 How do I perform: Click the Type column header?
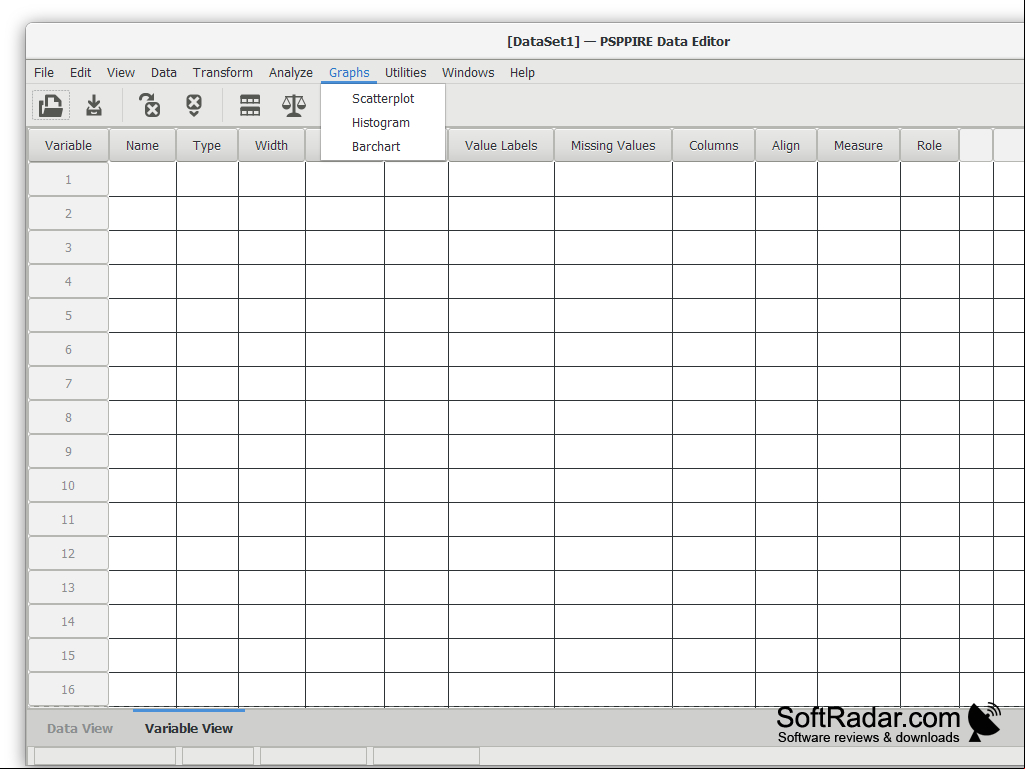(x=207, y=145)
